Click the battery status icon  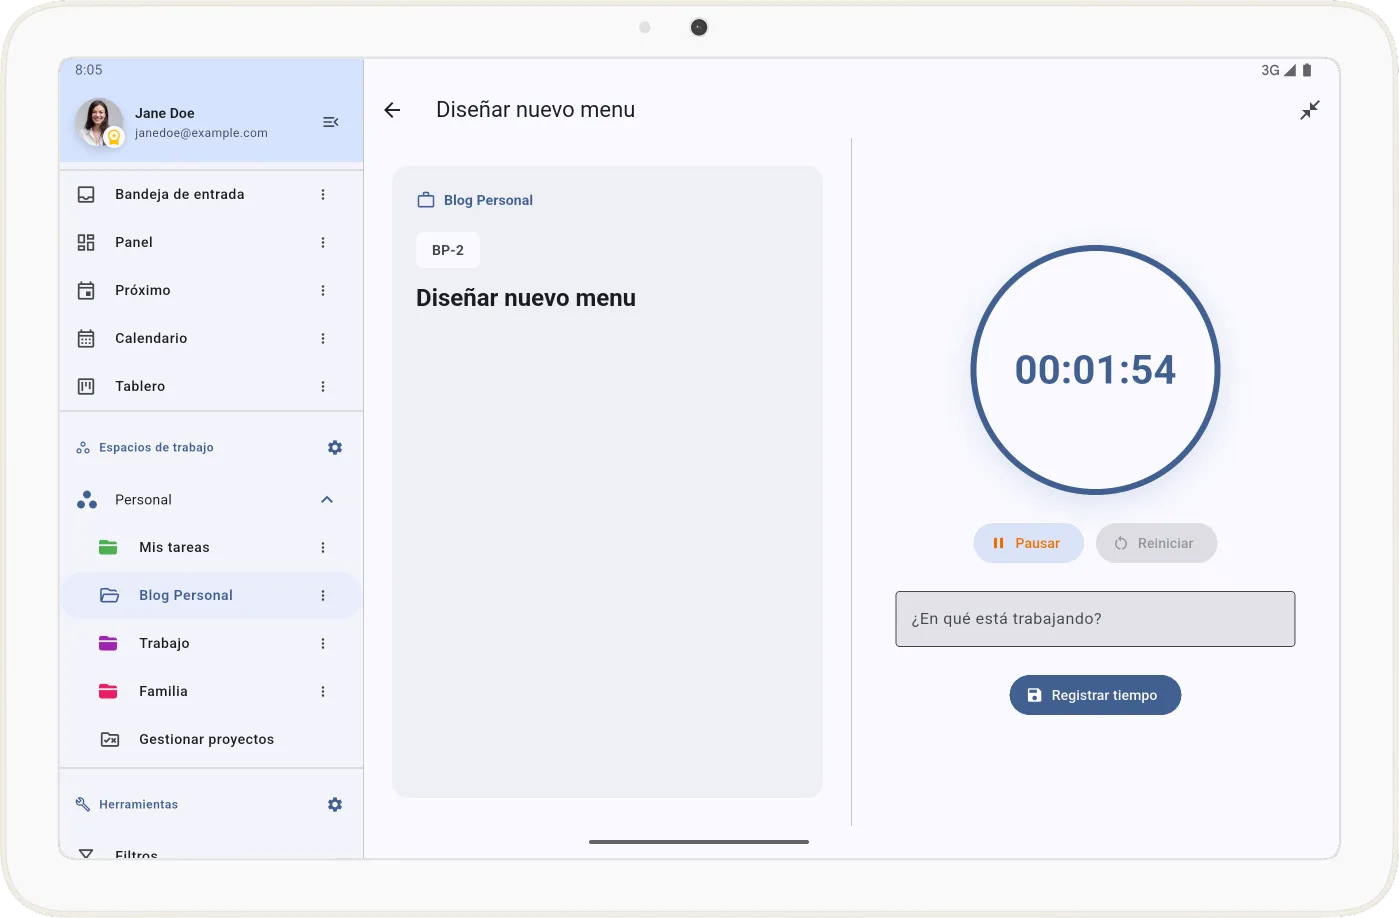tap(1307, 70)
